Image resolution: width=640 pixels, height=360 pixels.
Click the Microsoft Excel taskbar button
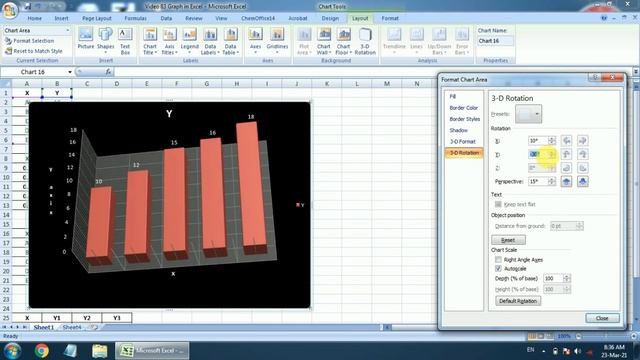(153, 351)
